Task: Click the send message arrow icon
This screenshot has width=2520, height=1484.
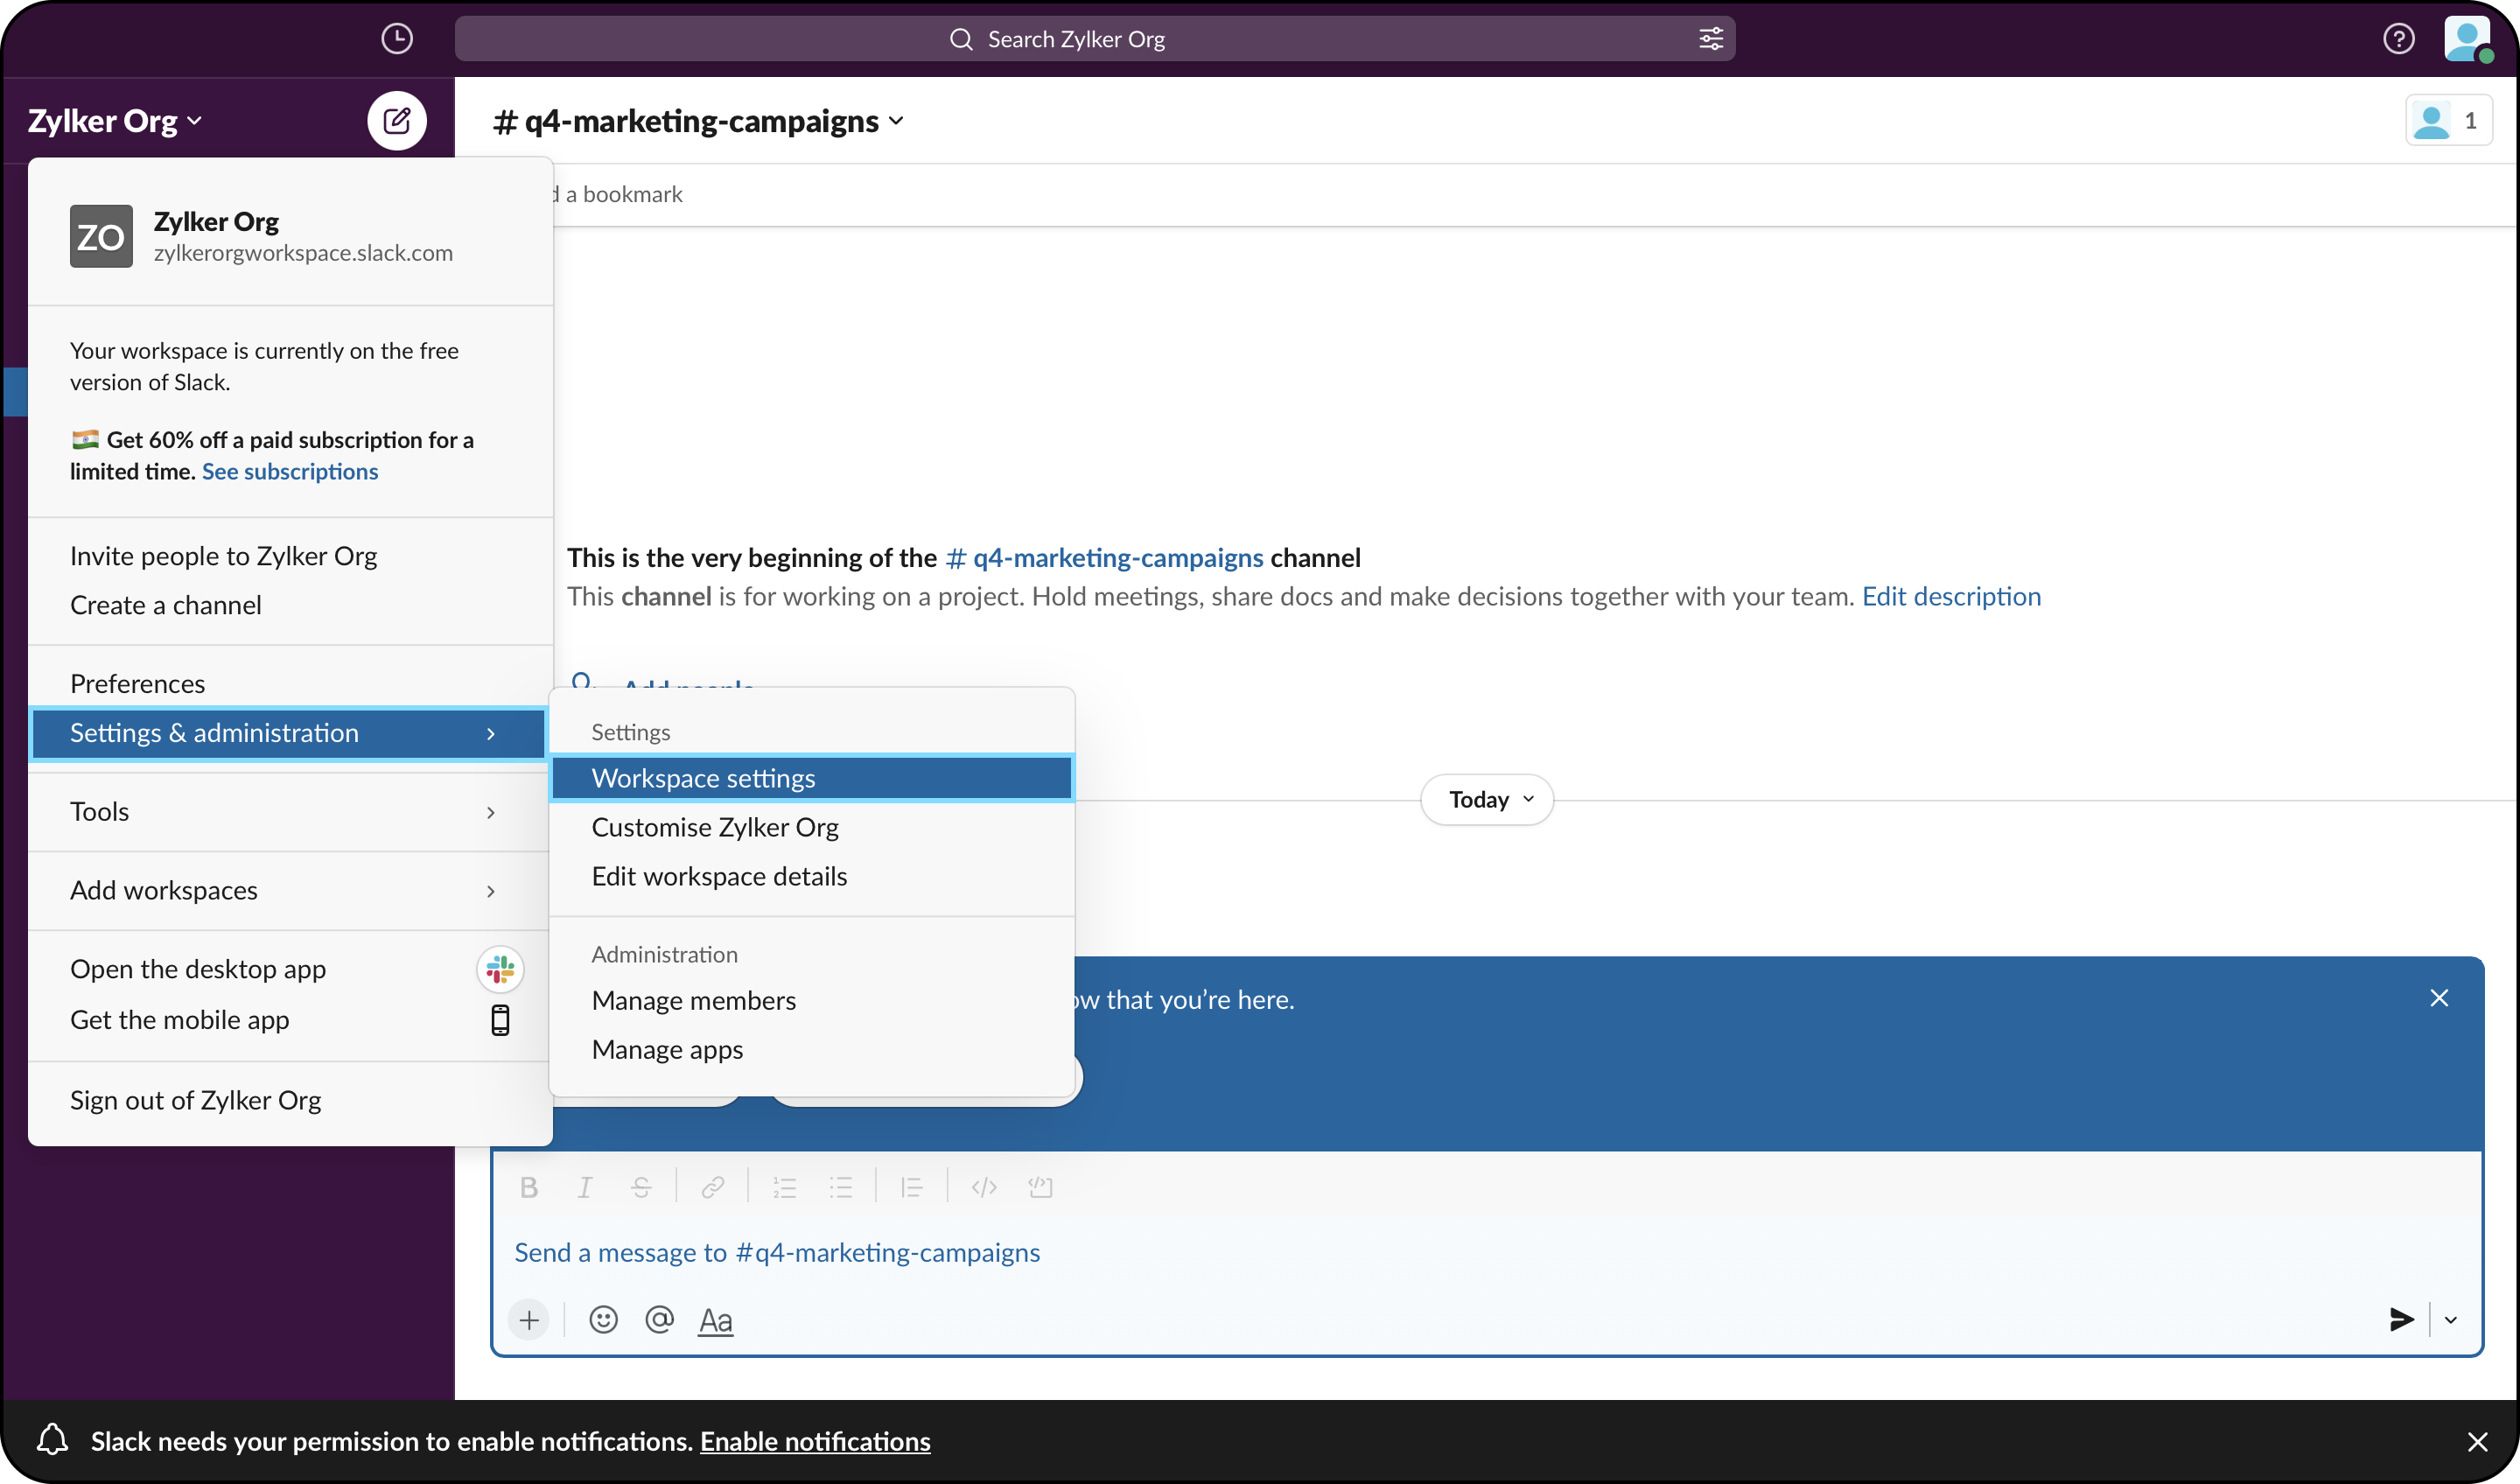Action: pyautogui.click(x=2401, y=1320)
